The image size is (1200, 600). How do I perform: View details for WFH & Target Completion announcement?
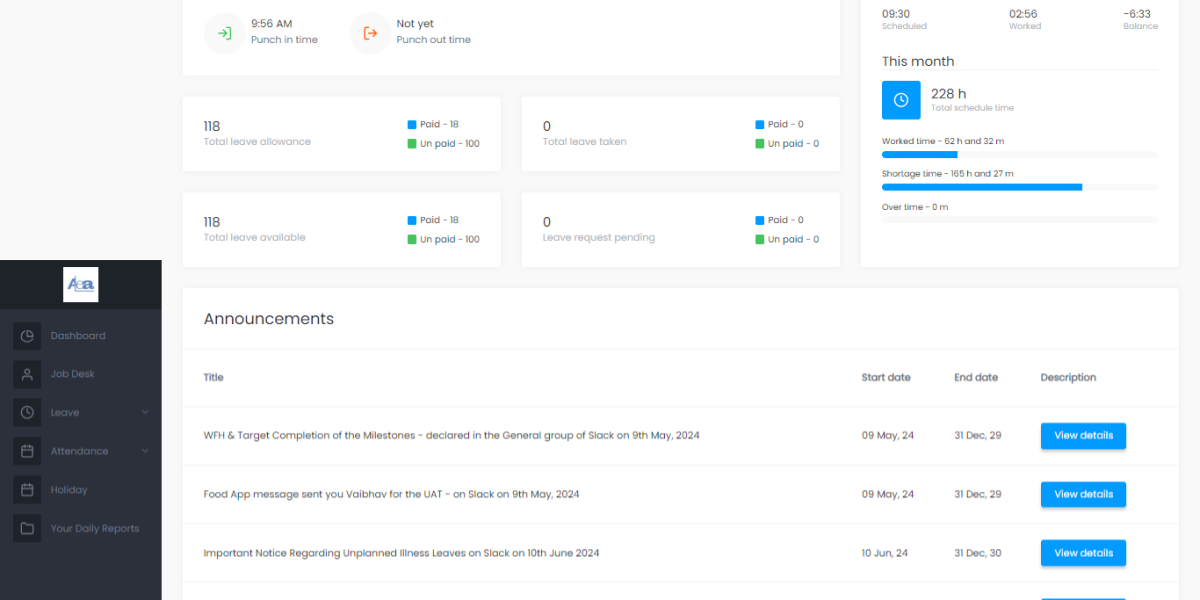pyautogui.click(x=1083, y=436)
